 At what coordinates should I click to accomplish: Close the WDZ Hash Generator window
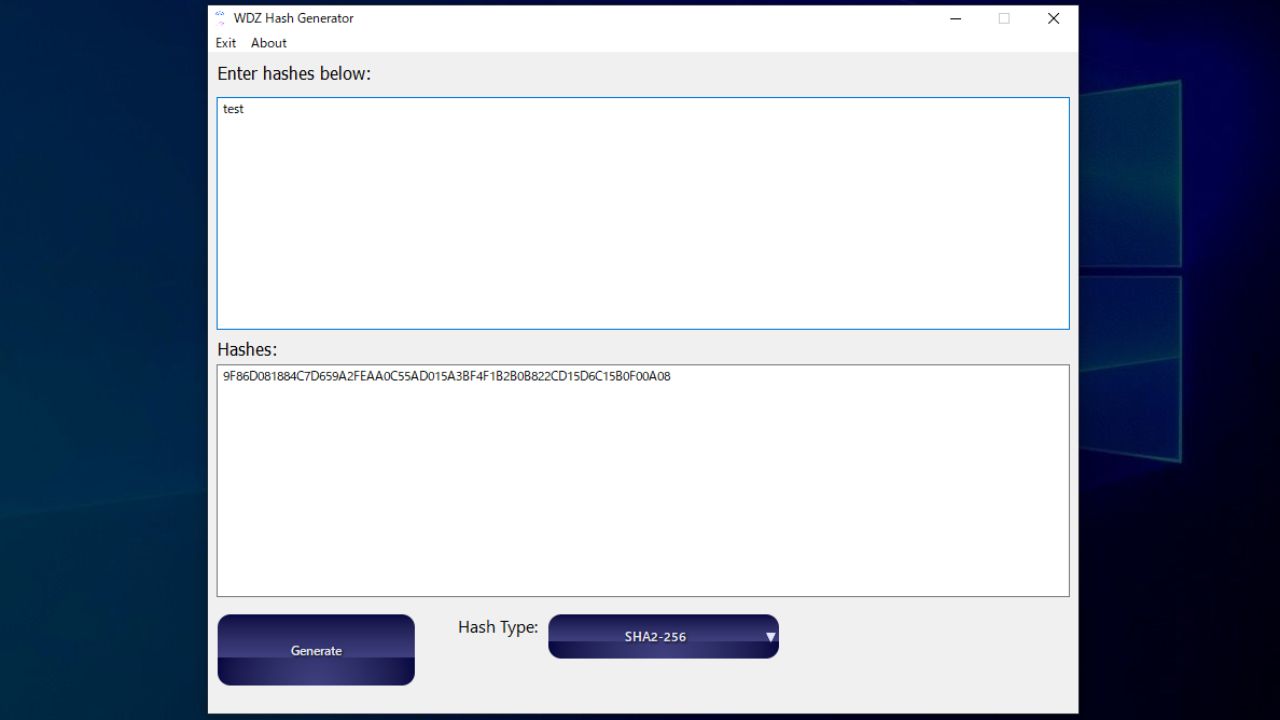(1053, 18)
